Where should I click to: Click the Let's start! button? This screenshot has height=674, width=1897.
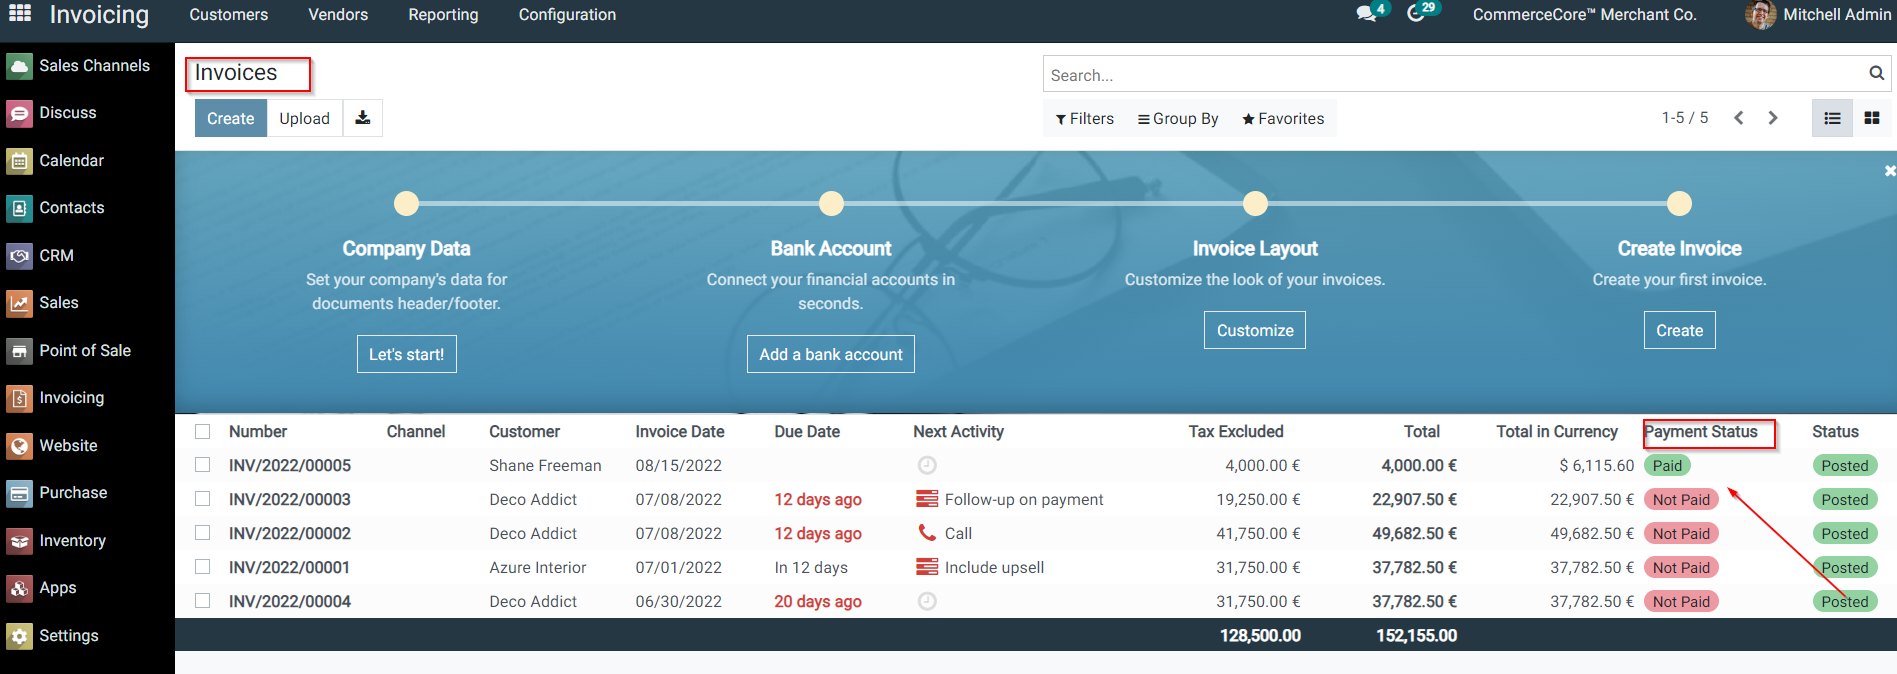pyautogui.click(x=407, y=354)
